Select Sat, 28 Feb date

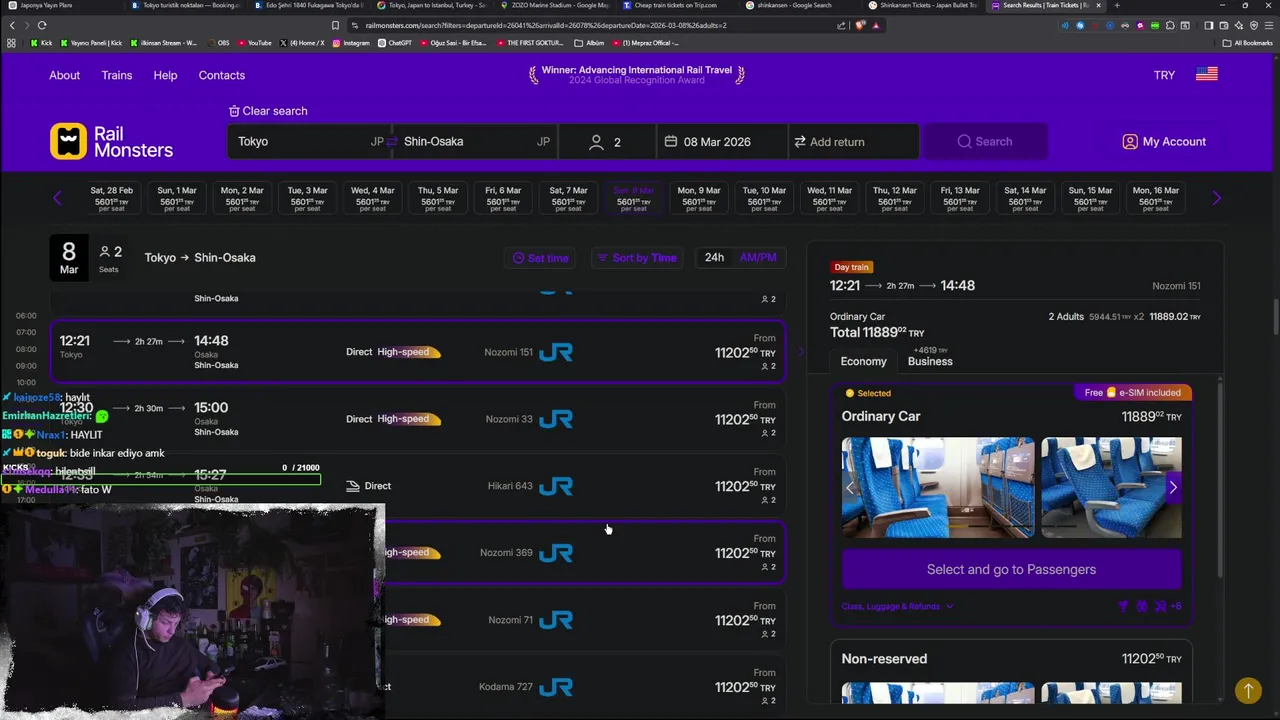click(x=111, y=198)
